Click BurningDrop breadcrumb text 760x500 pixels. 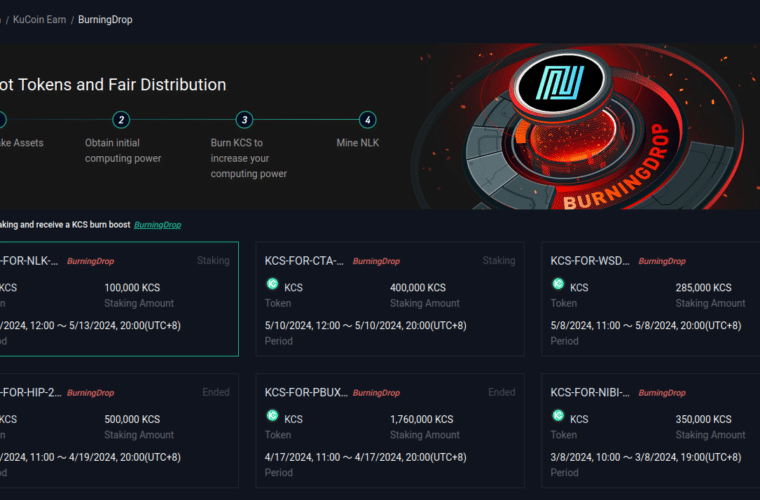click(x=105, y=20)
